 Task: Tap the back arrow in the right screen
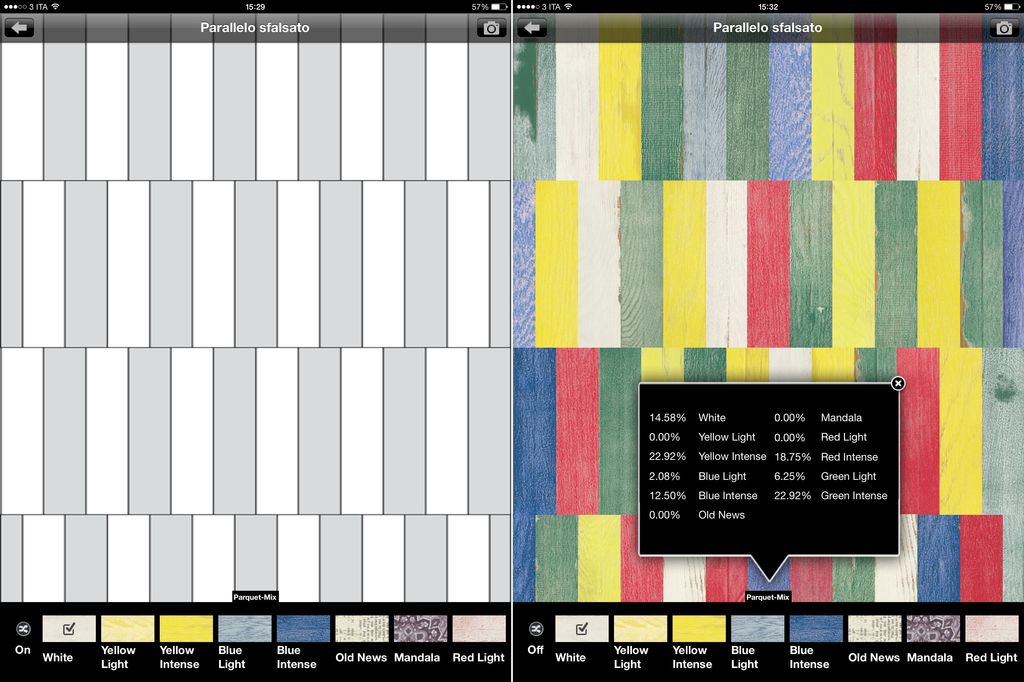532,28
